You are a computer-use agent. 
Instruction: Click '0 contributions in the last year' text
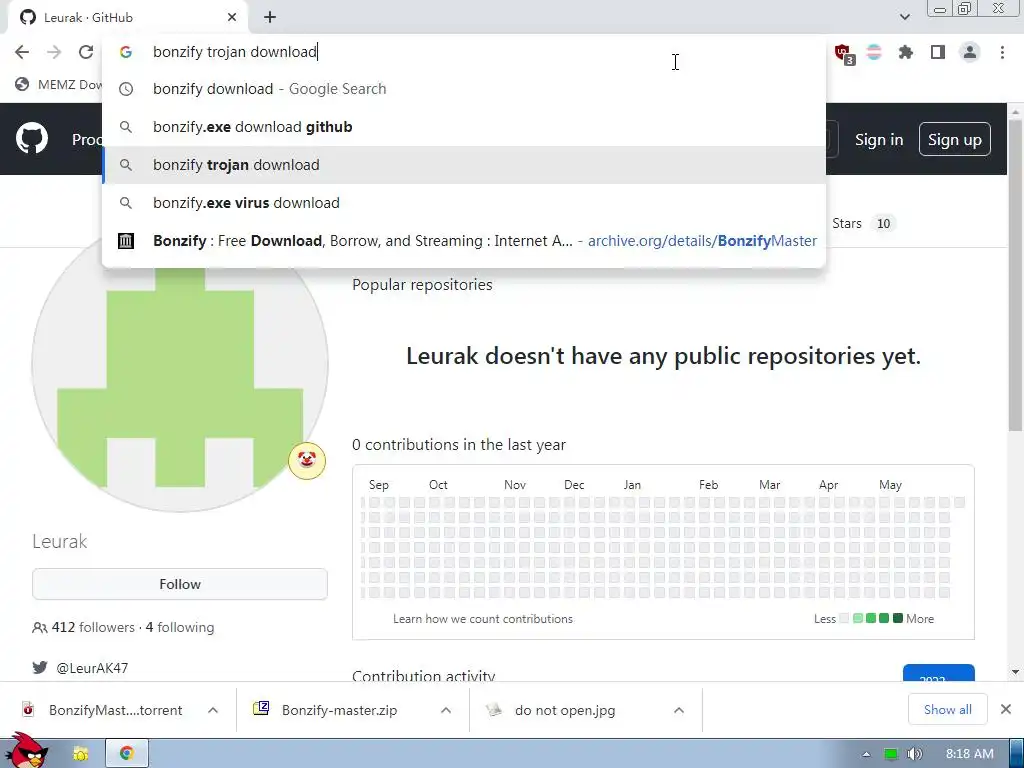458,445
